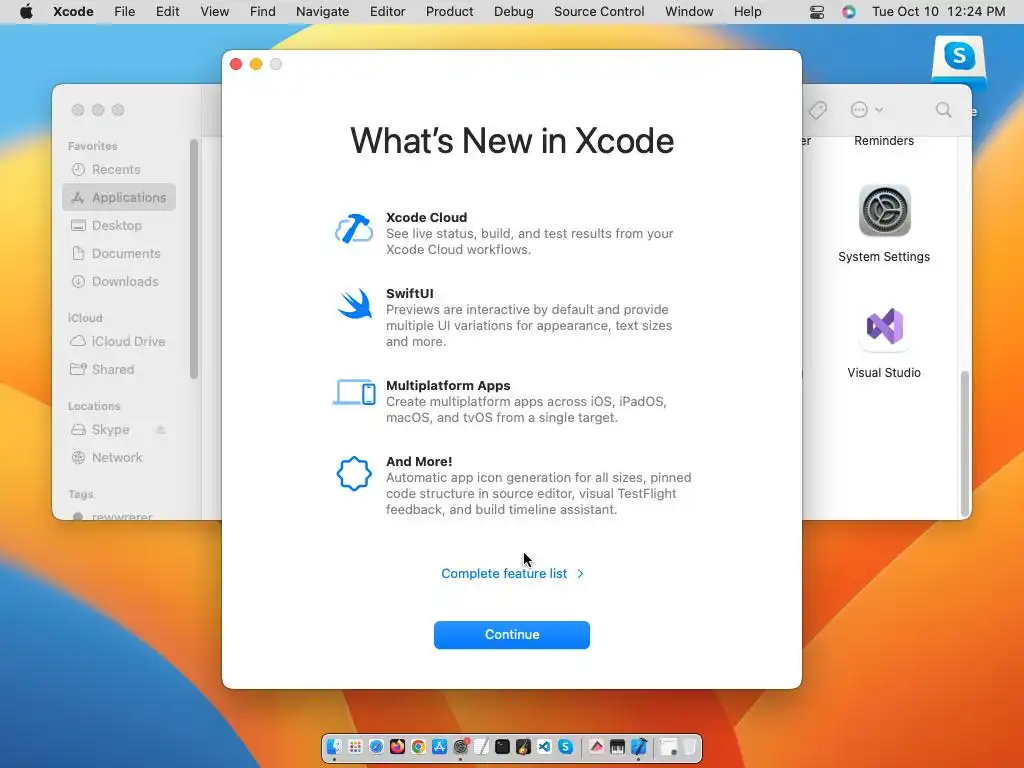Select Shared in Finder sidebar
This screenshot has width=1024, height=768.
(119, 370)
